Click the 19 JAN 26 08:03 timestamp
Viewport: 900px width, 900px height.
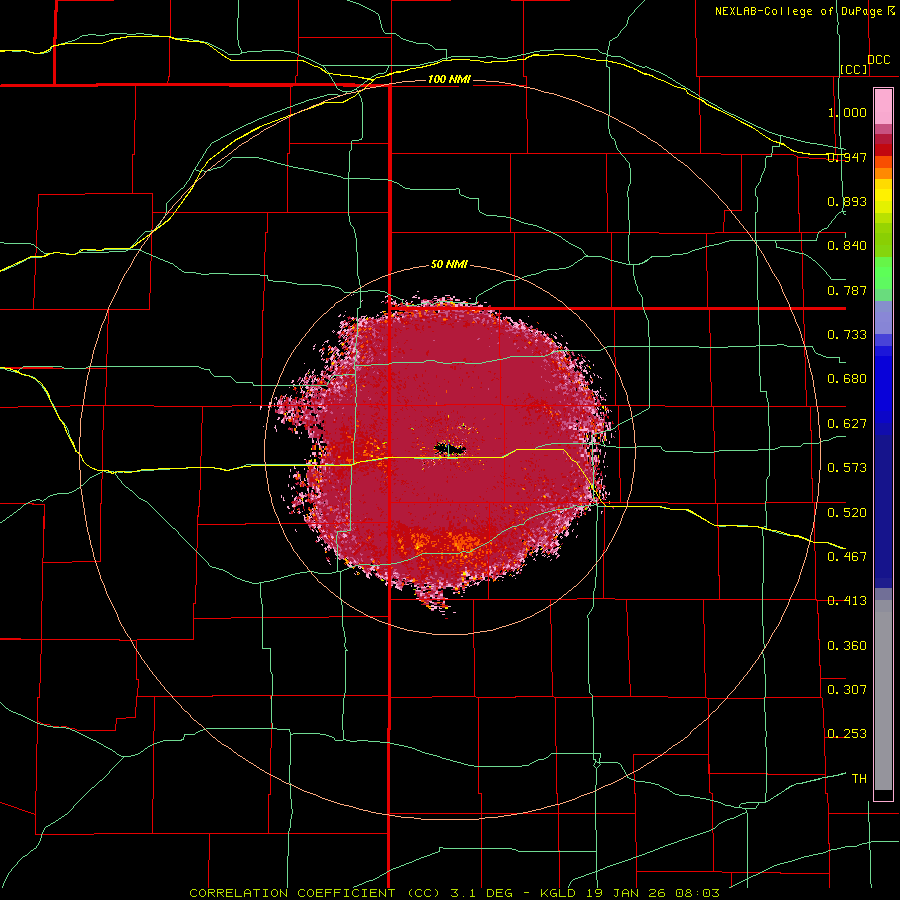[x=653, y=893]
